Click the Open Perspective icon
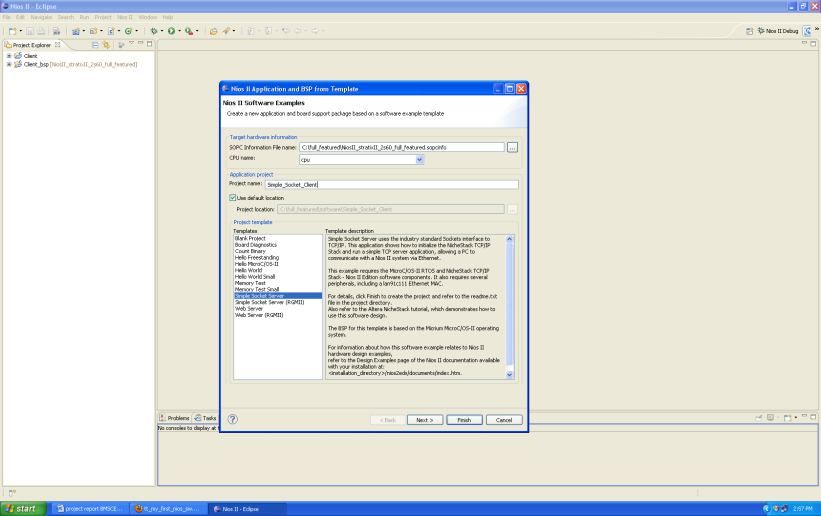 [749, 31]
